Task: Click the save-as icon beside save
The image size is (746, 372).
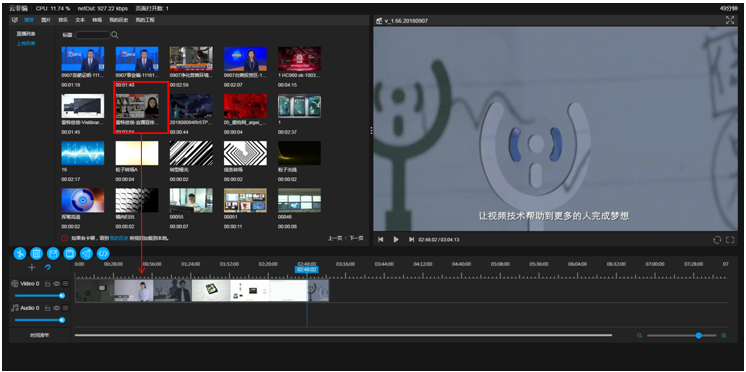Action: tap(69, 254)
